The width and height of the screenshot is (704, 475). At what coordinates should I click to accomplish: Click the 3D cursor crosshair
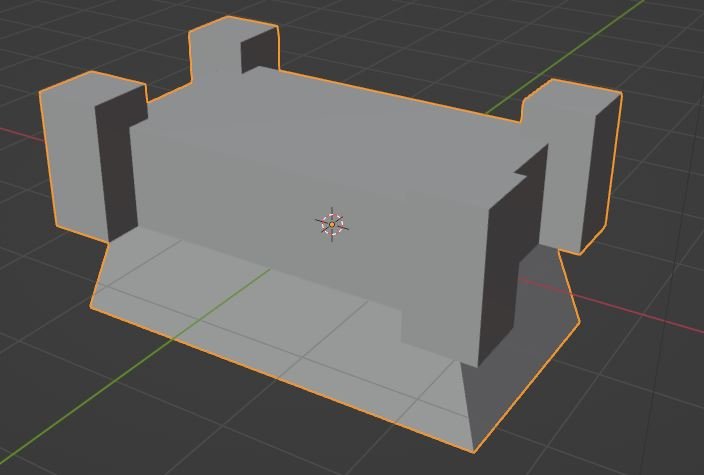pyautogui.click(x=332, y=224)
